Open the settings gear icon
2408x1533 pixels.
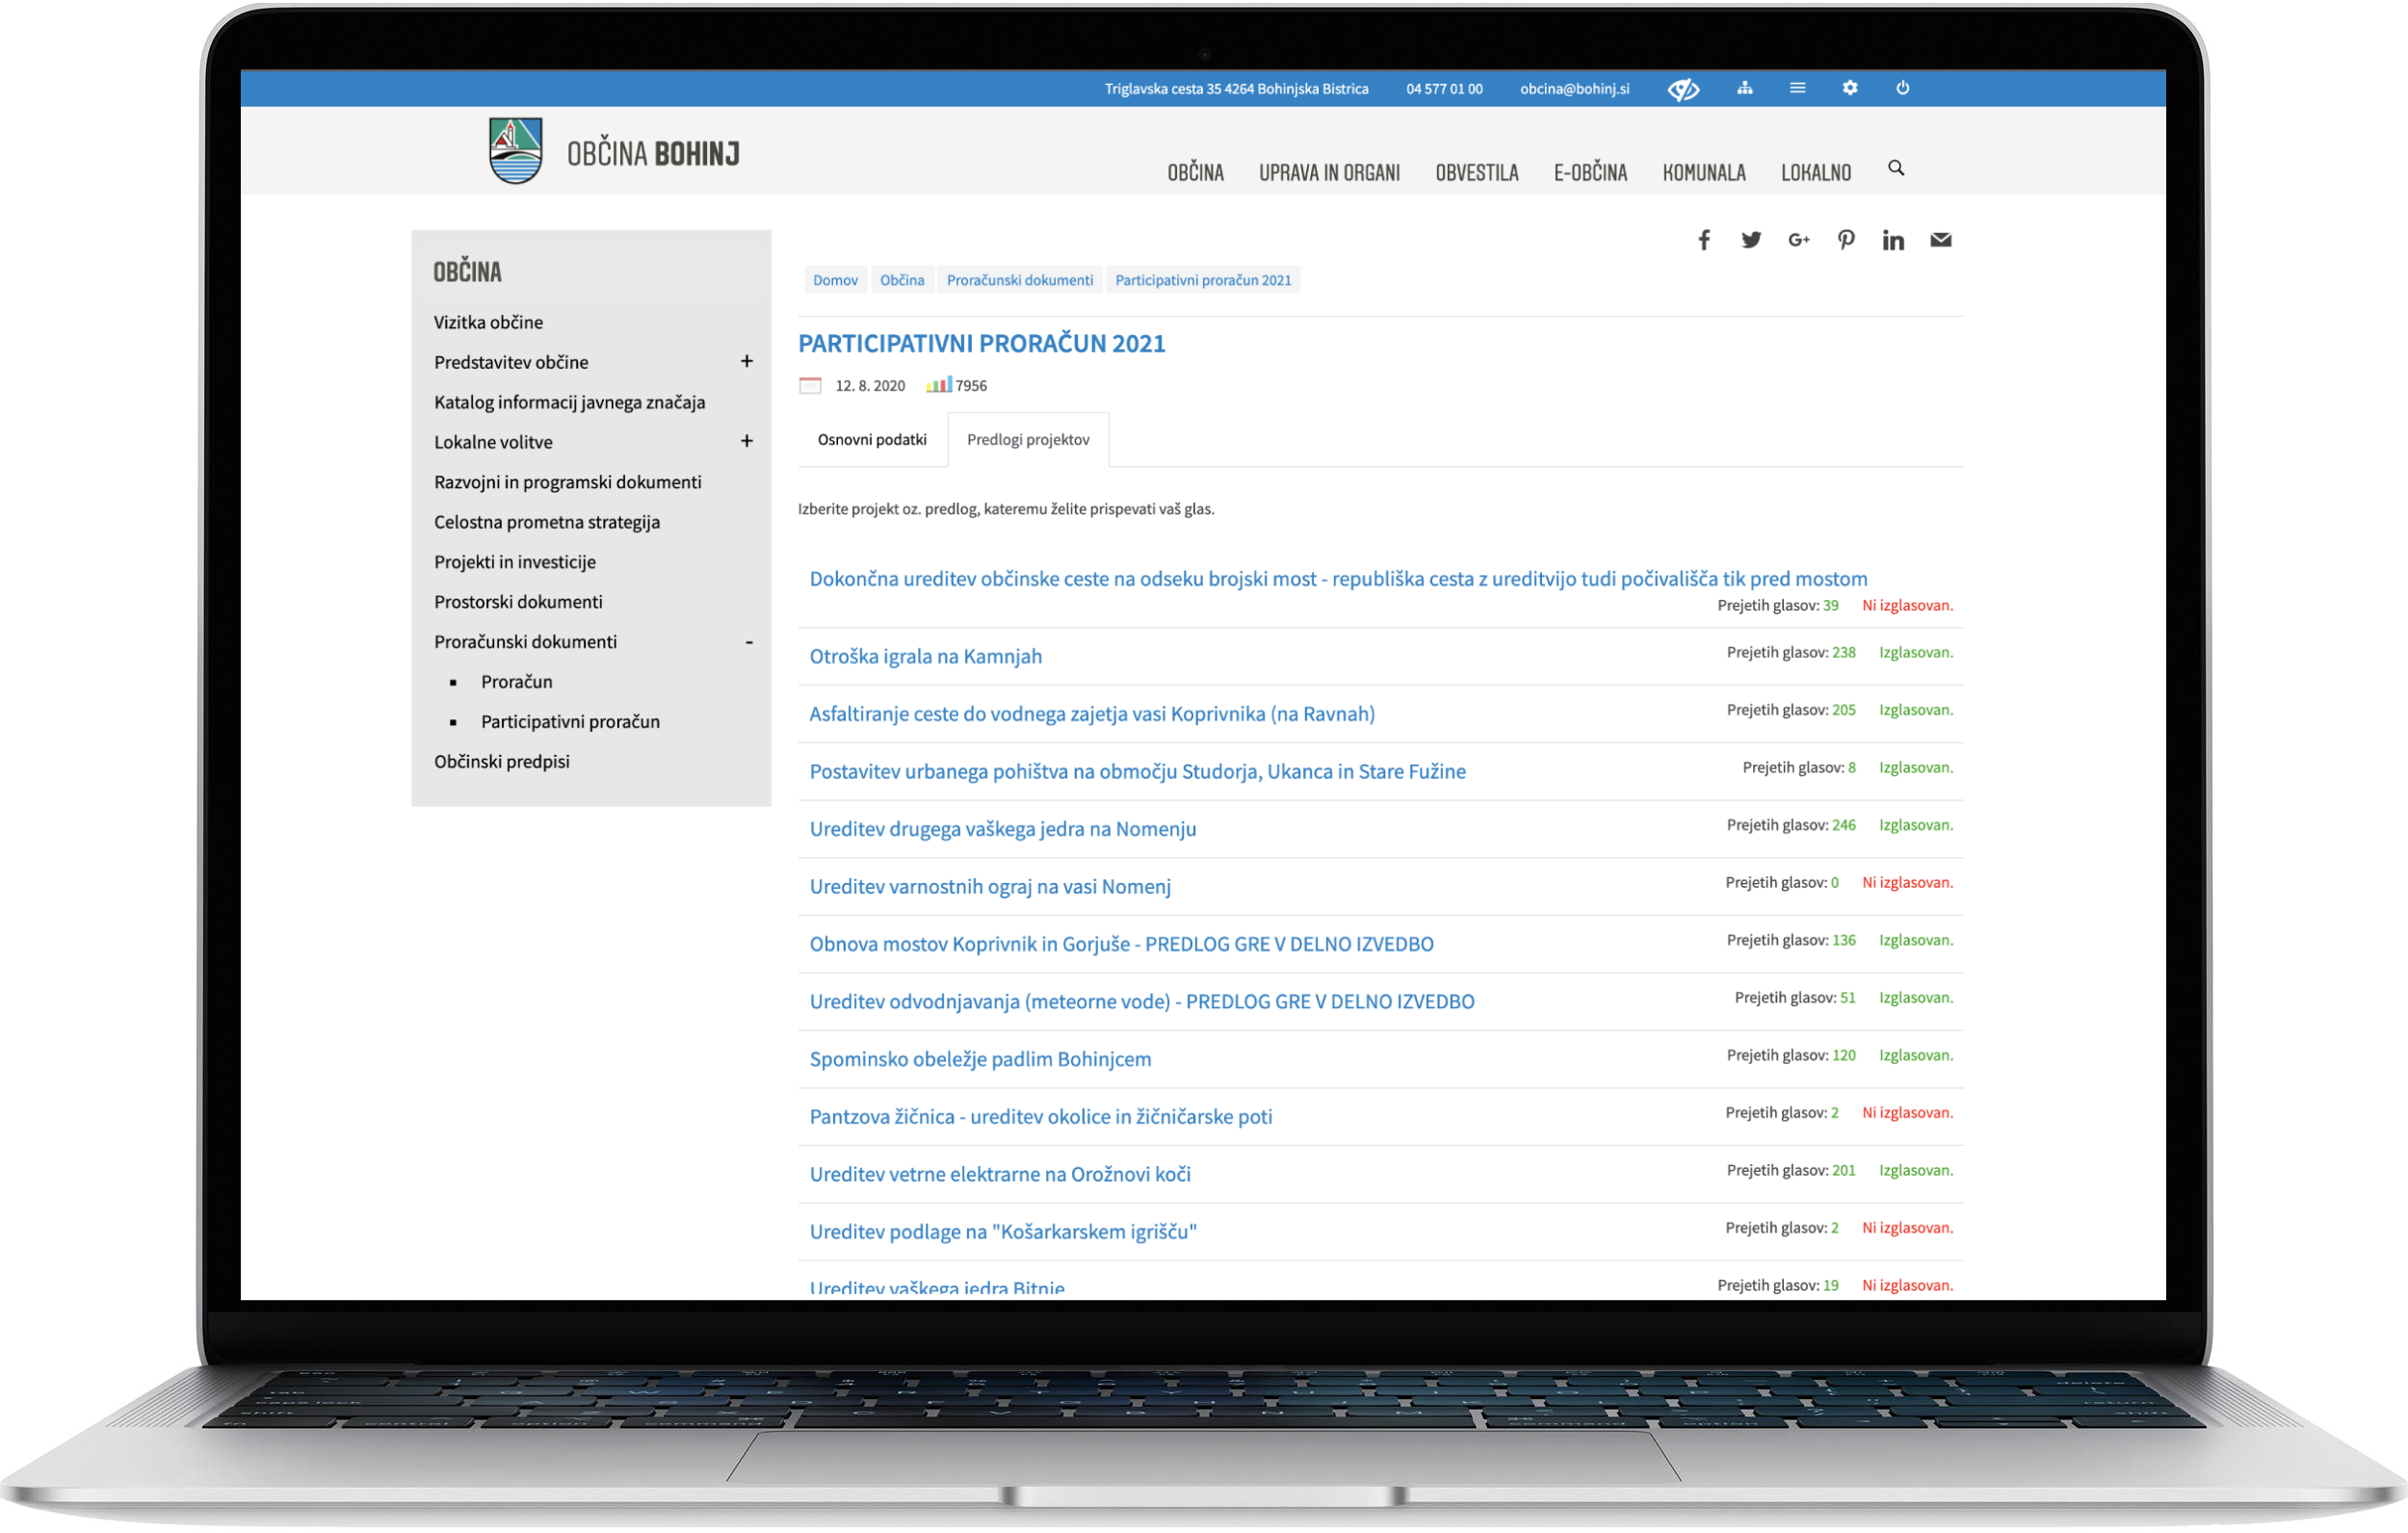[x=1849, y=88]
